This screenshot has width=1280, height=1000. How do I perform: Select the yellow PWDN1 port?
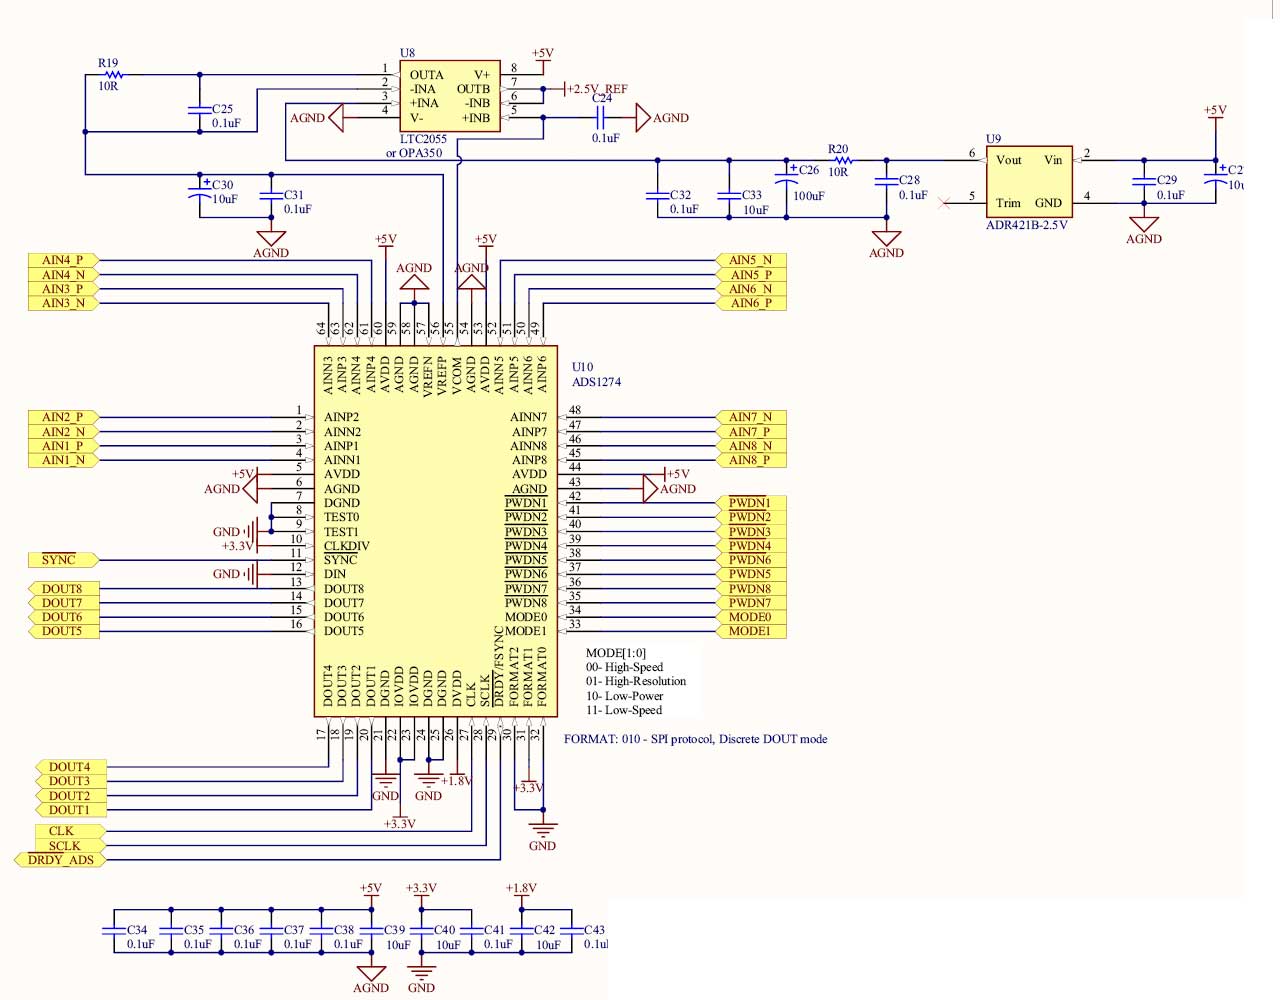(751, 503)
